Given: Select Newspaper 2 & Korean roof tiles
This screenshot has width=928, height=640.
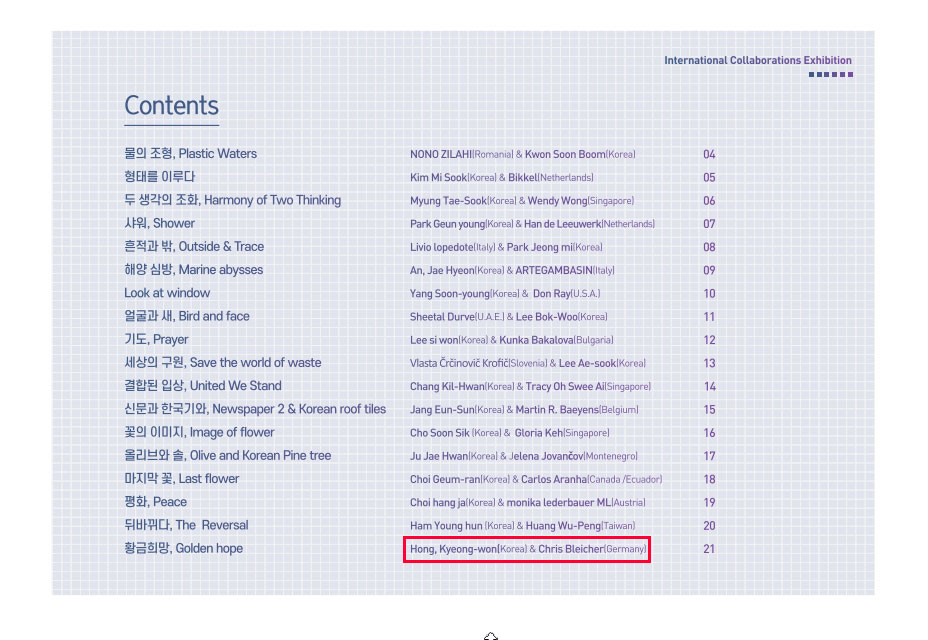Looking at the screenshot, I should coord(255,409).
